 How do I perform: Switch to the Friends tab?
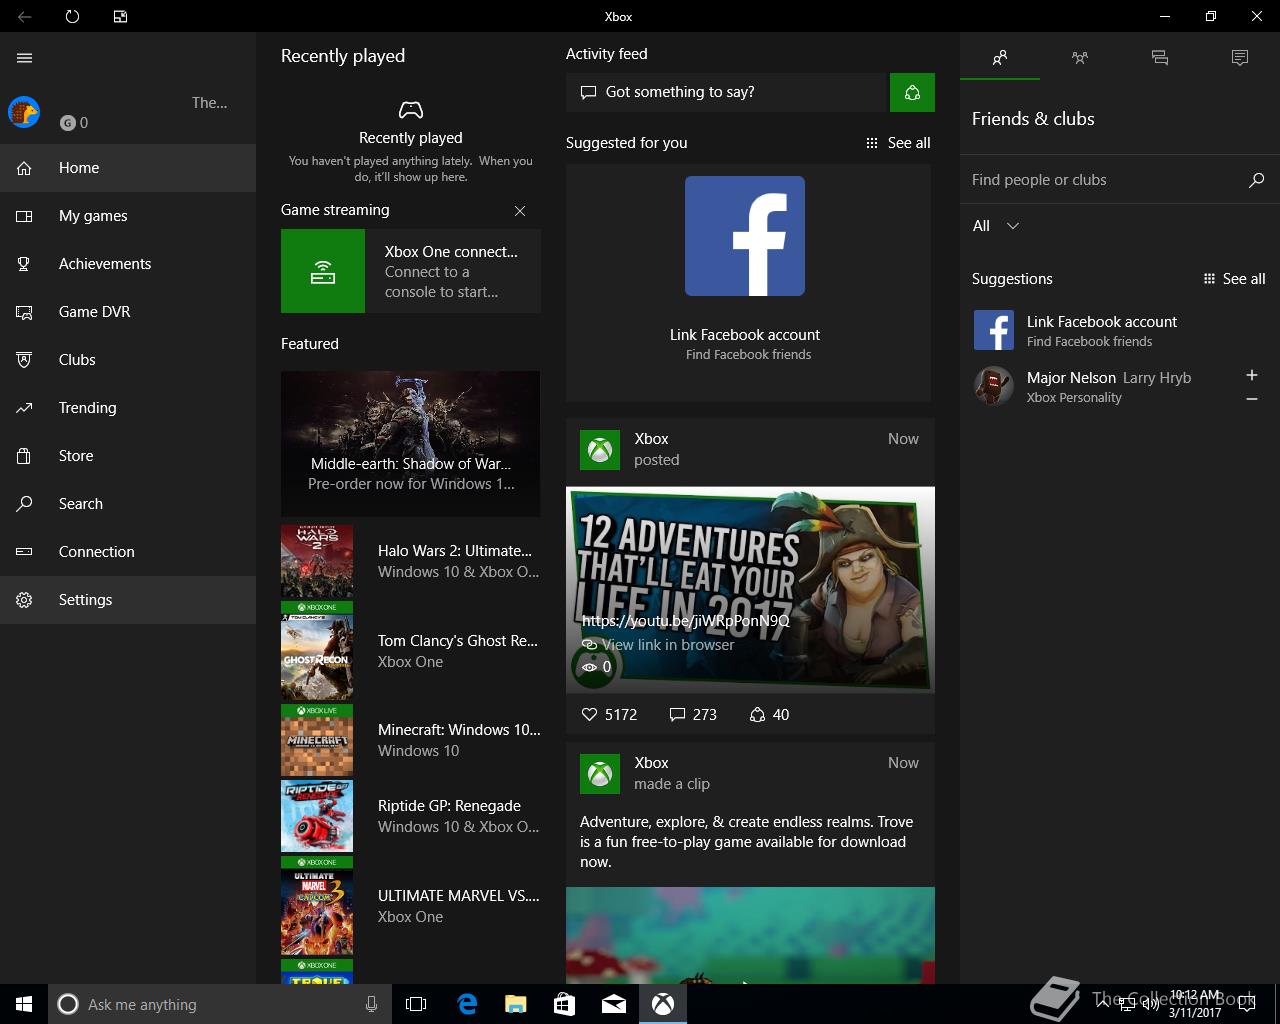[x=1000, y=58]
